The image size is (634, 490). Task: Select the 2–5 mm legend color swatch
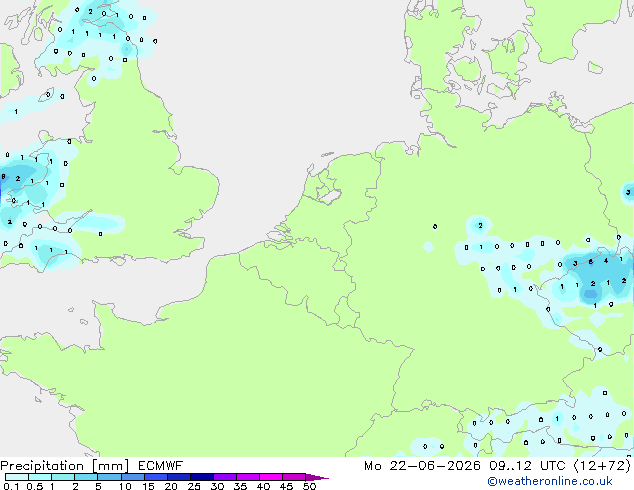[86, 477]
